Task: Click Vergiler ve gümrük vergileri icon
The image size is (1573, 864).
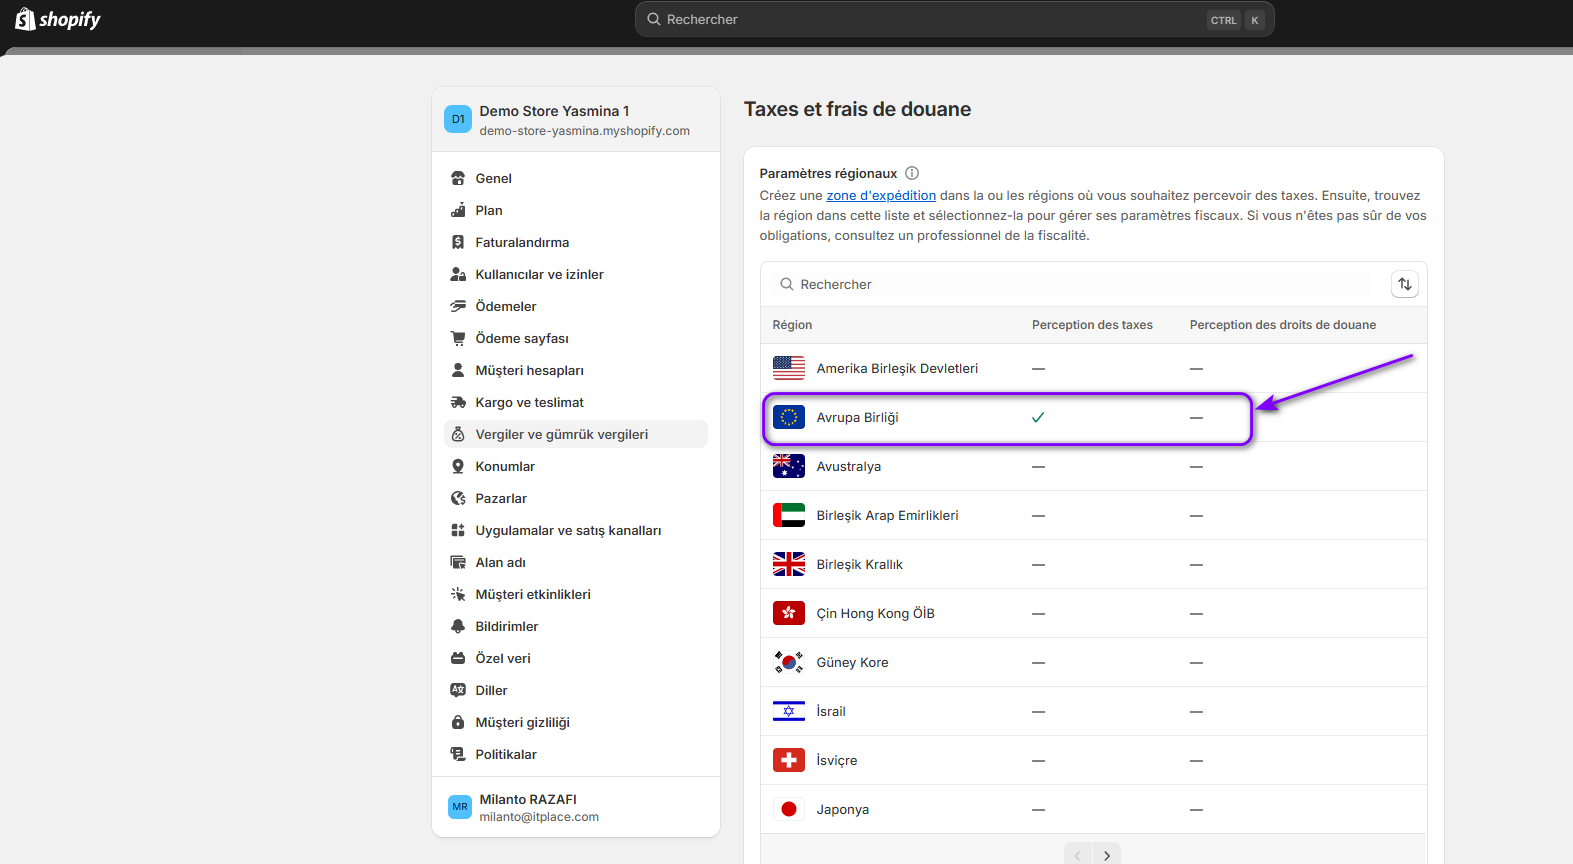Action: pyautogui.click(x=458, y=434)
